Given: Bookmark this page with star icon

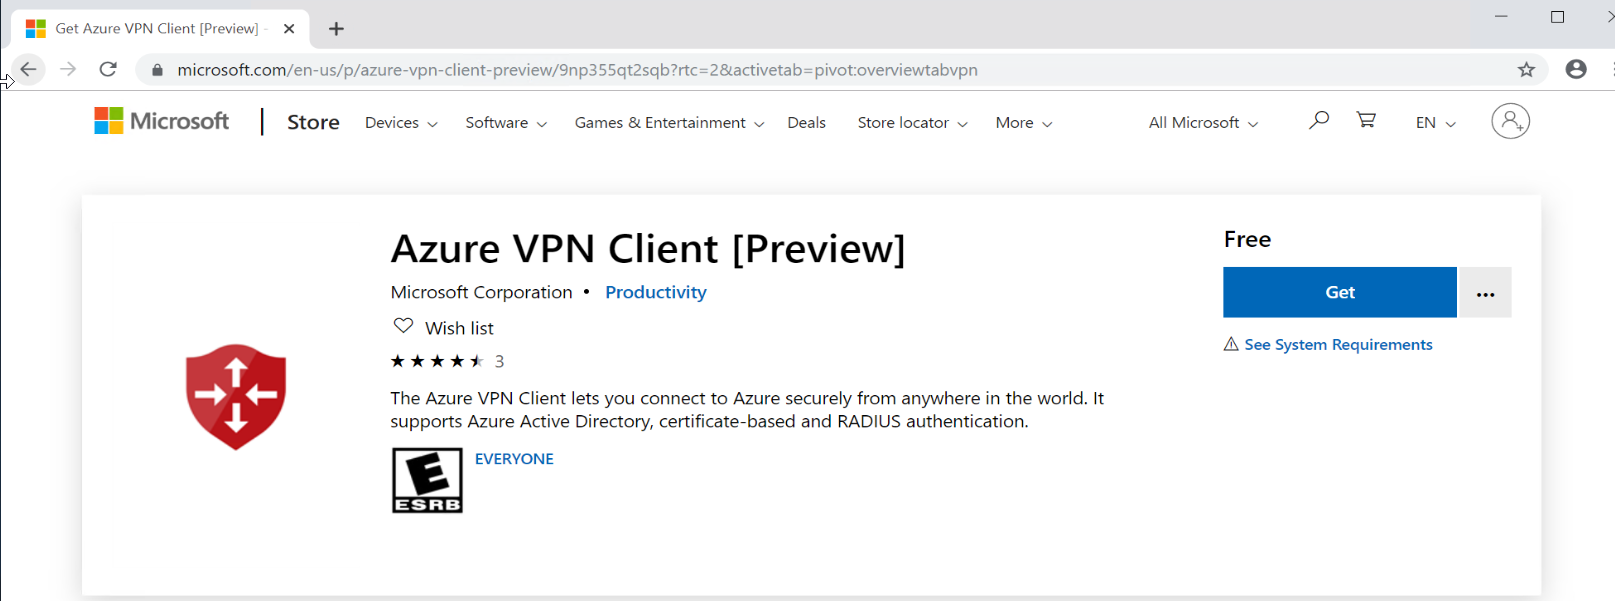Looking at the screenshot, I should [x=1526, y=69].
